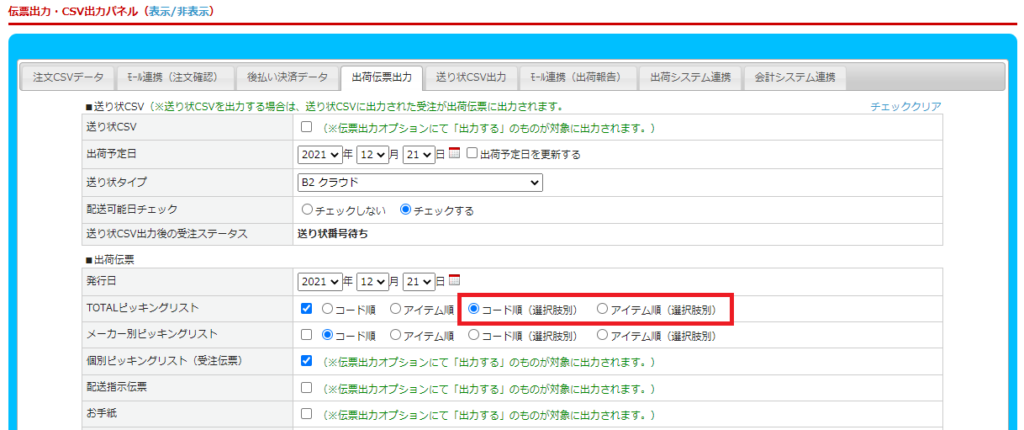The image size is (1024, 430).
Task: Click the チェッククリア link
Action: coord(905,106)
